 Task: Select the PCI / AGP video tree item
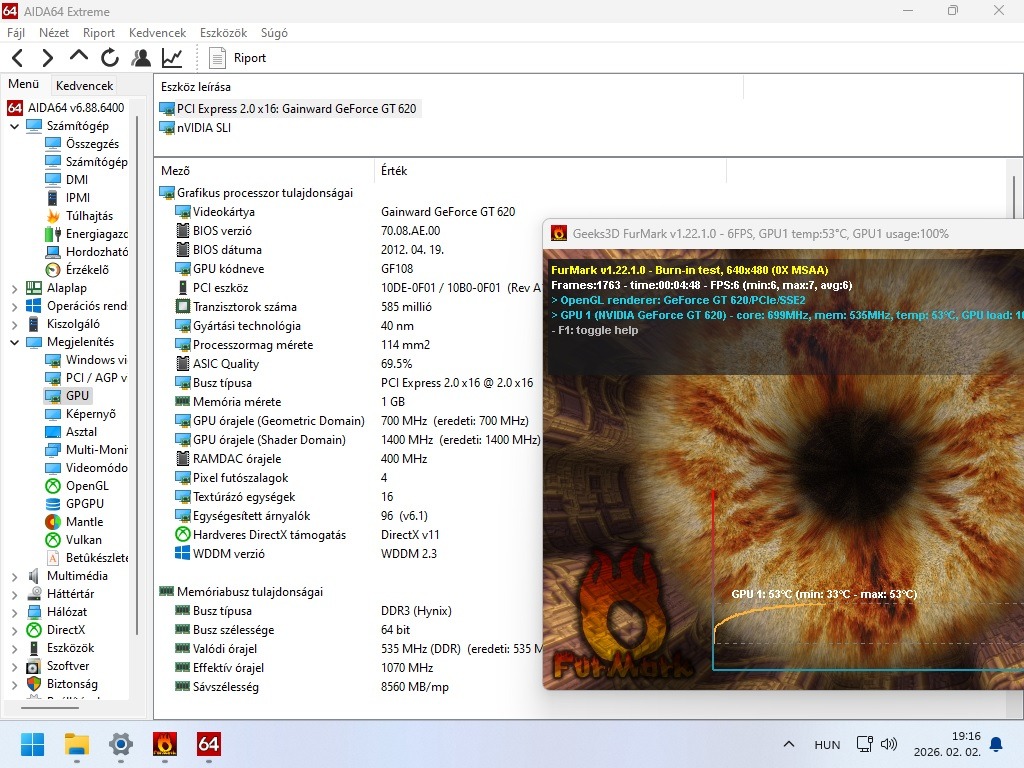(x=86, y=378)
